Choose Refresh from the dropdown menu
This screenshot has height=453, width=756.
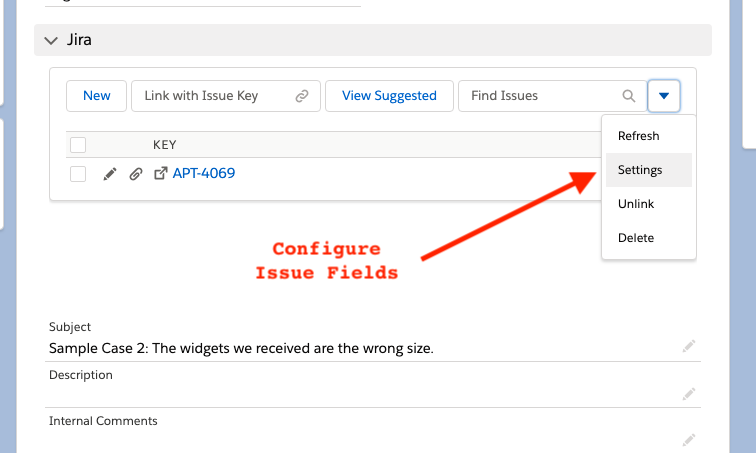pyautogui.click(x=639, y=136)
